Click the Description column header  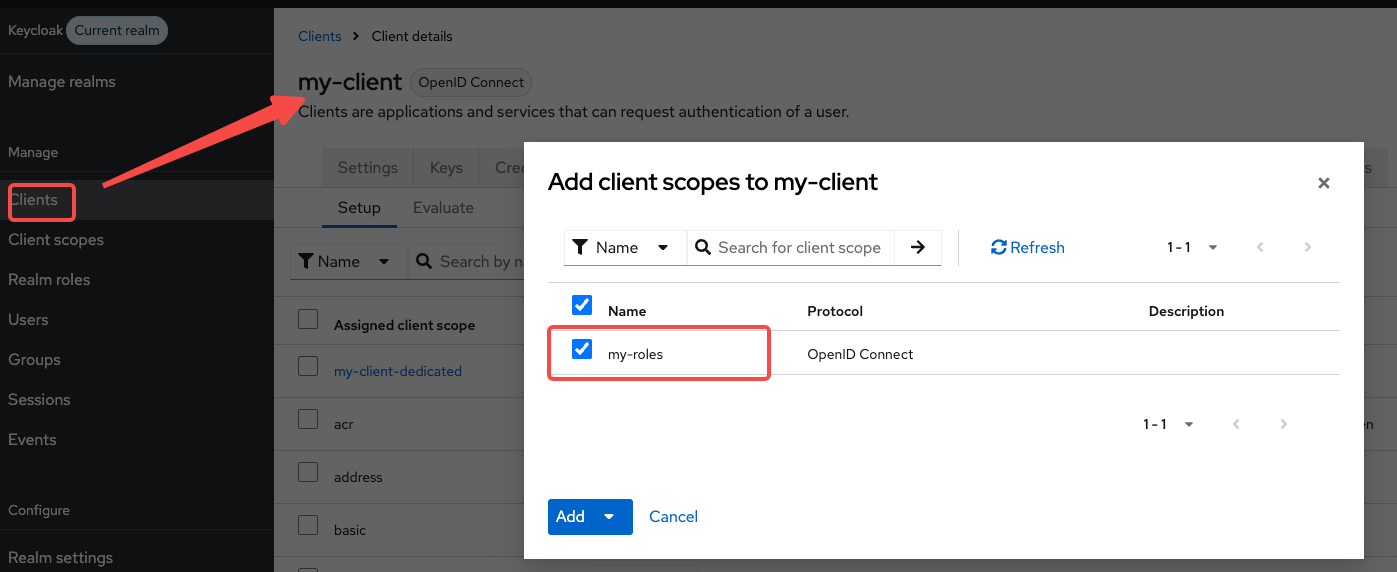tap(1186, 311)
